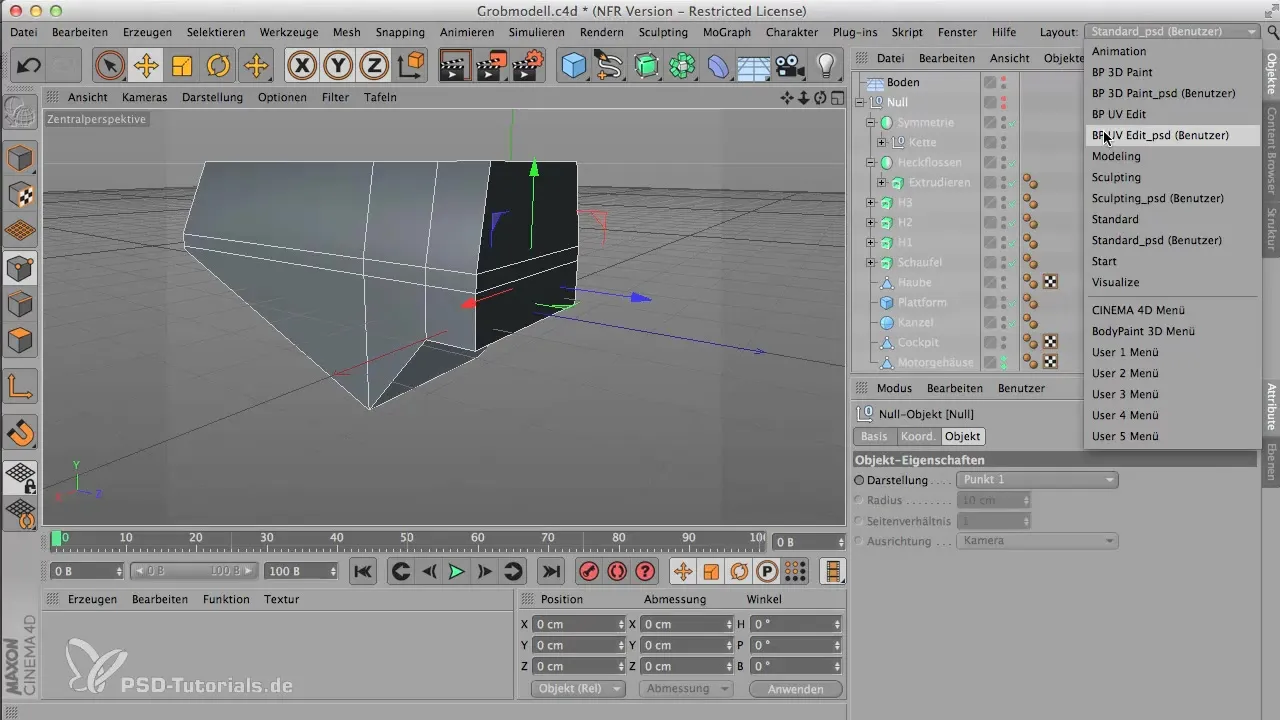1280x720 pixels.
Task: Open the Darstellung Punkt 1 dropdown
Action: (x=1038, y=480)
